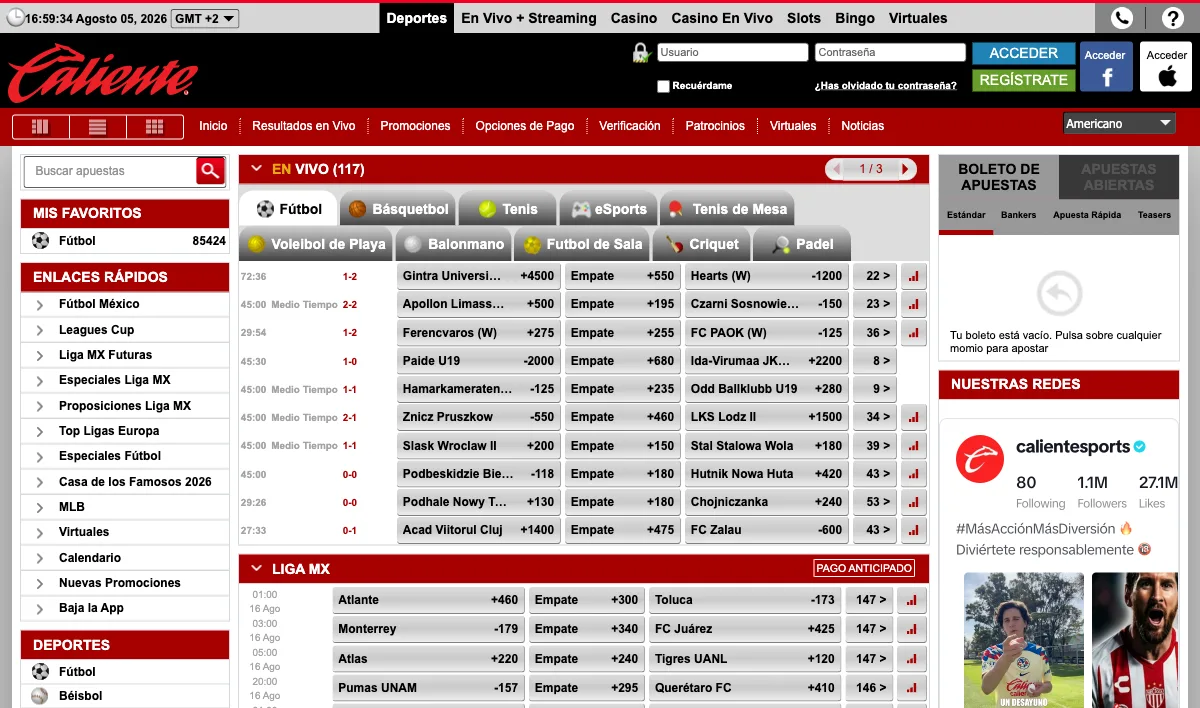Open the América jersey video thumbnail

click(x=1023, y=640)
